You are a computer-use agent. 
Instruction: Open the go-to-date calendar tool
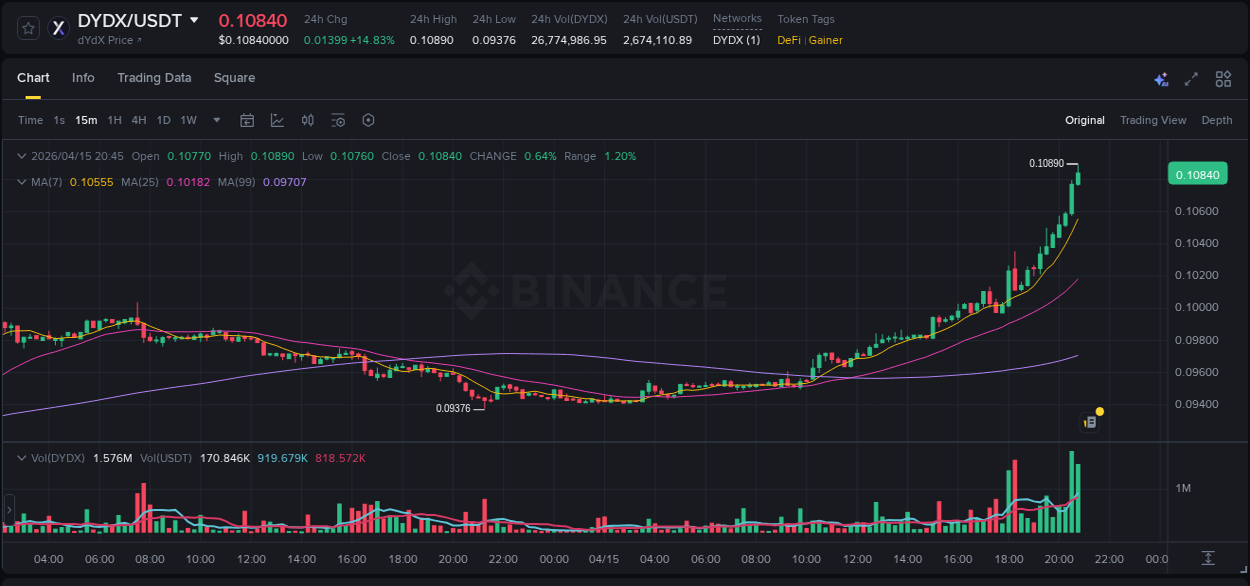click(247, 119)
